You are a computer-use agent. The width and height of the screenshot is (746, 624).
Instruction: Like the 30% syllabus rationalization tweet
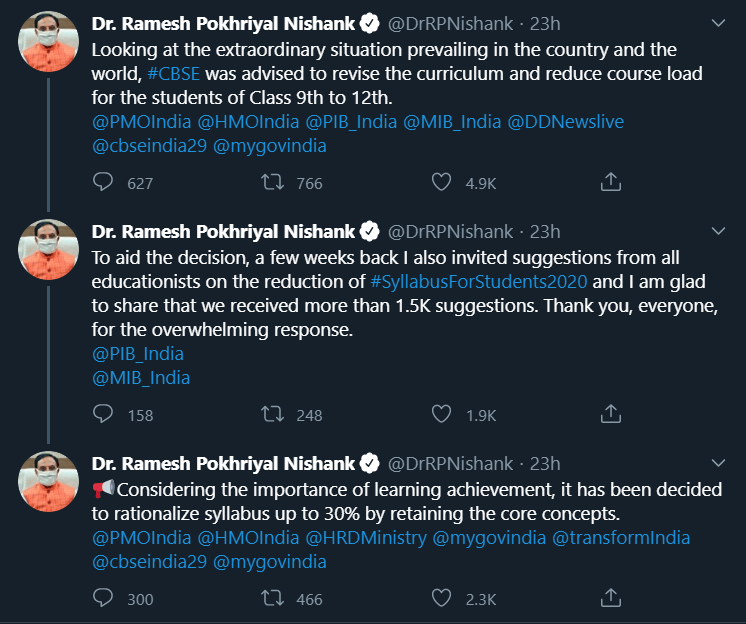[x=441, y=598]
